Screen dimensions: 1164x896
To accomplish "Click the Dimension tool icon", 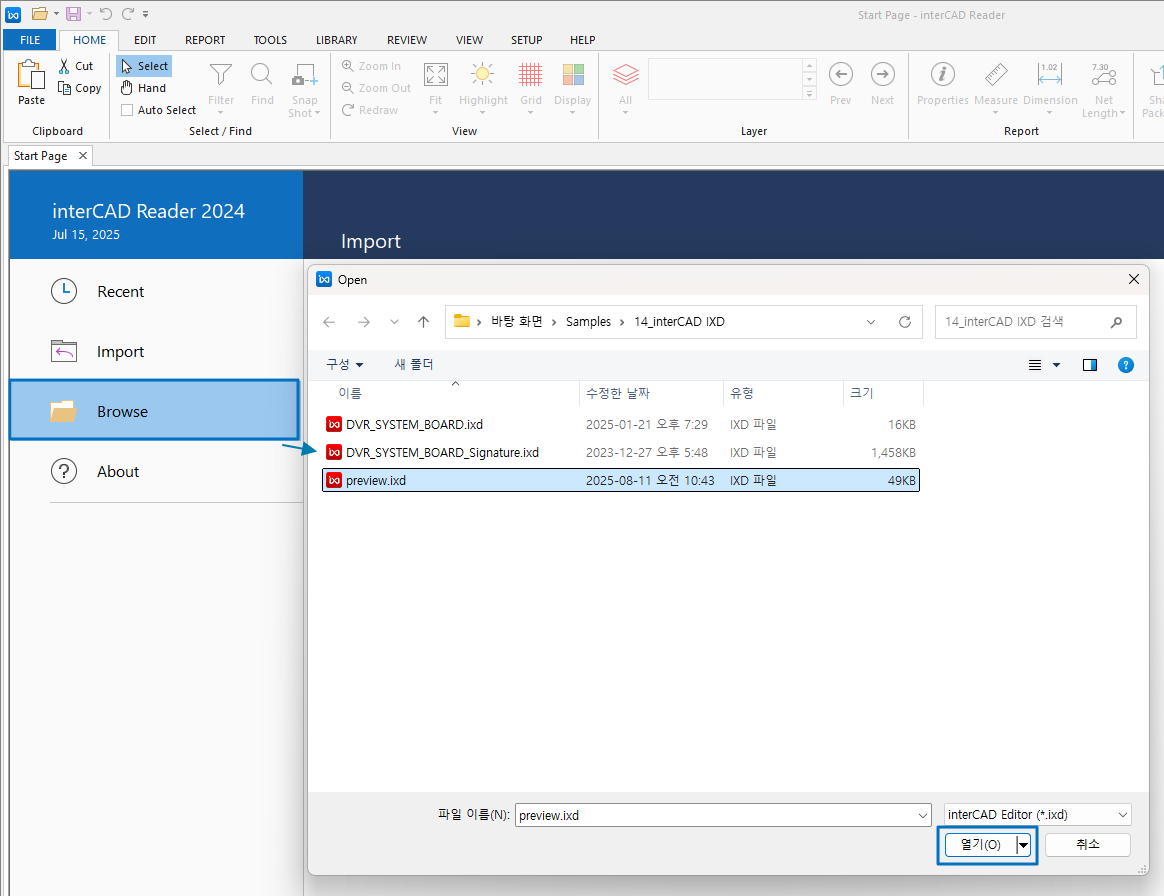I will [x=1050, y=74].
